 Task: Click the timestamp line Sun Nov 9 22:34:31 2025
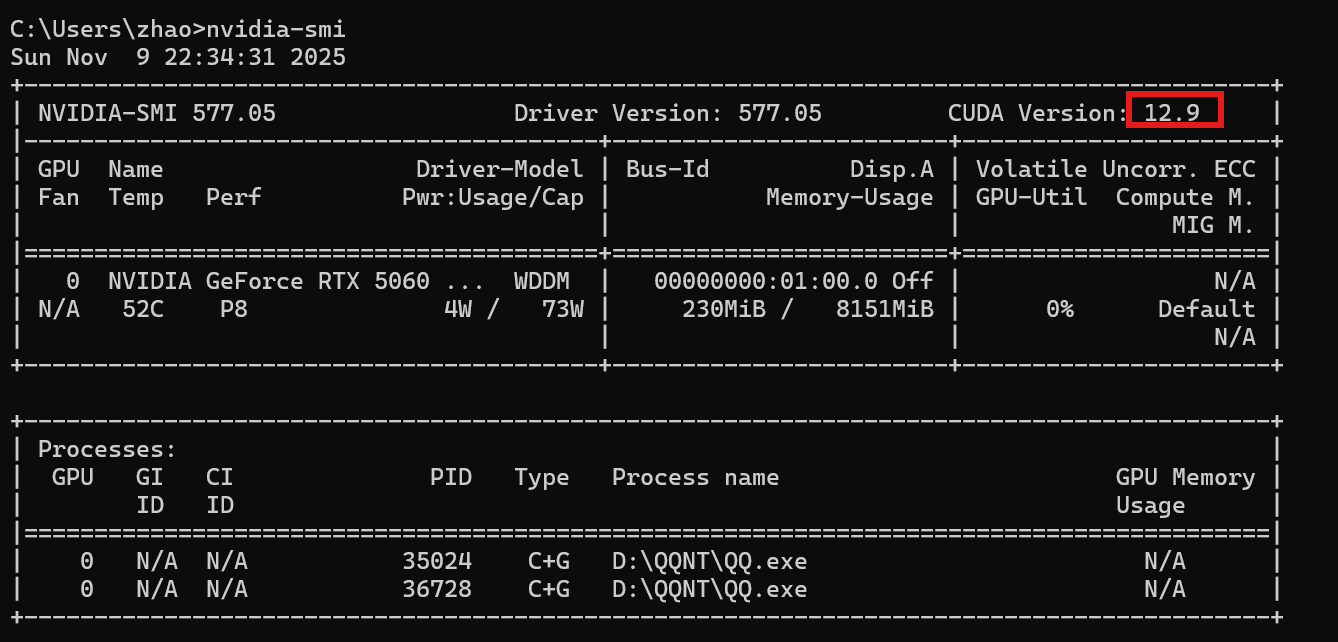click(x=178, y=57)
